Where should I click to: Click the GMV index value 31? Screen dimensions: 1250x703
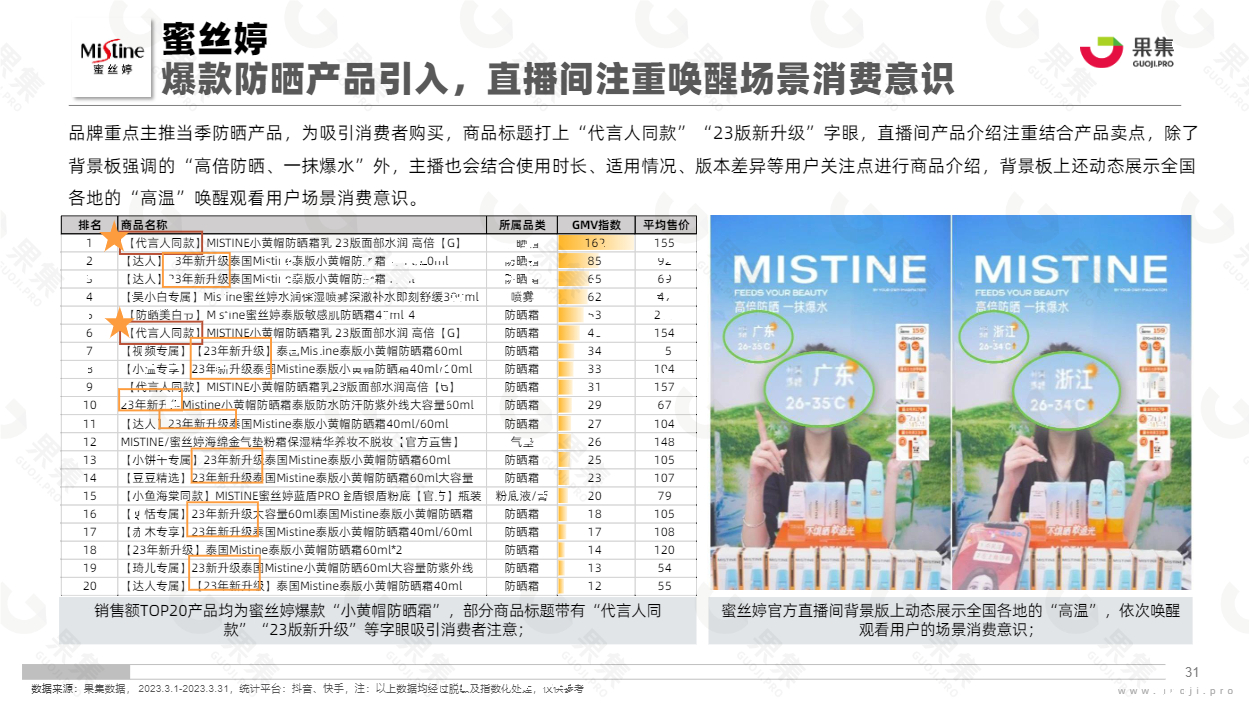coord(595,387)
